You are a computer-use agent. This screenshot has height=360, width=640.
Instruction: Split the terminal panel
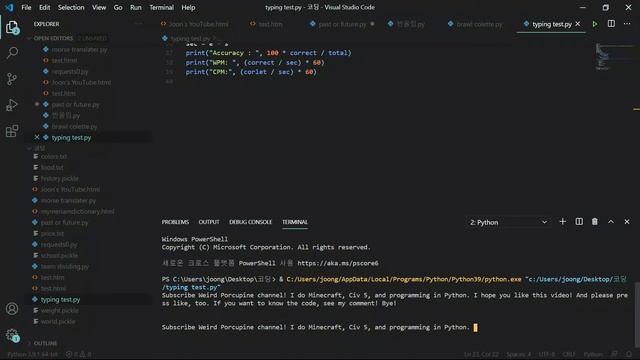coord(579,222)
